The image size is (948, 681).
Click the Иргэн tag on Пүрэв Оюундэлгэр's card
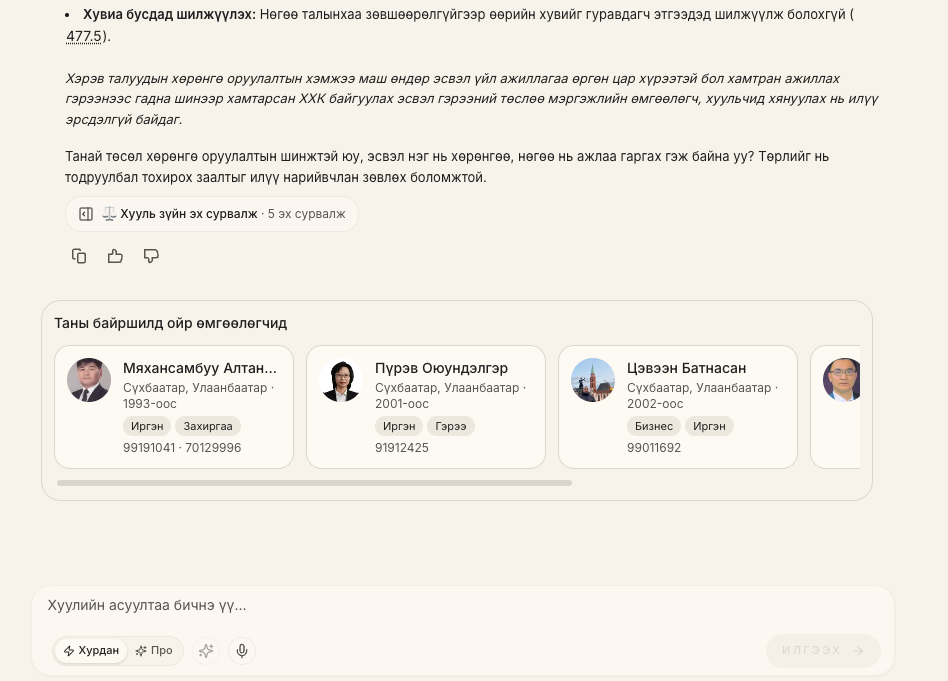pos(399,426)
